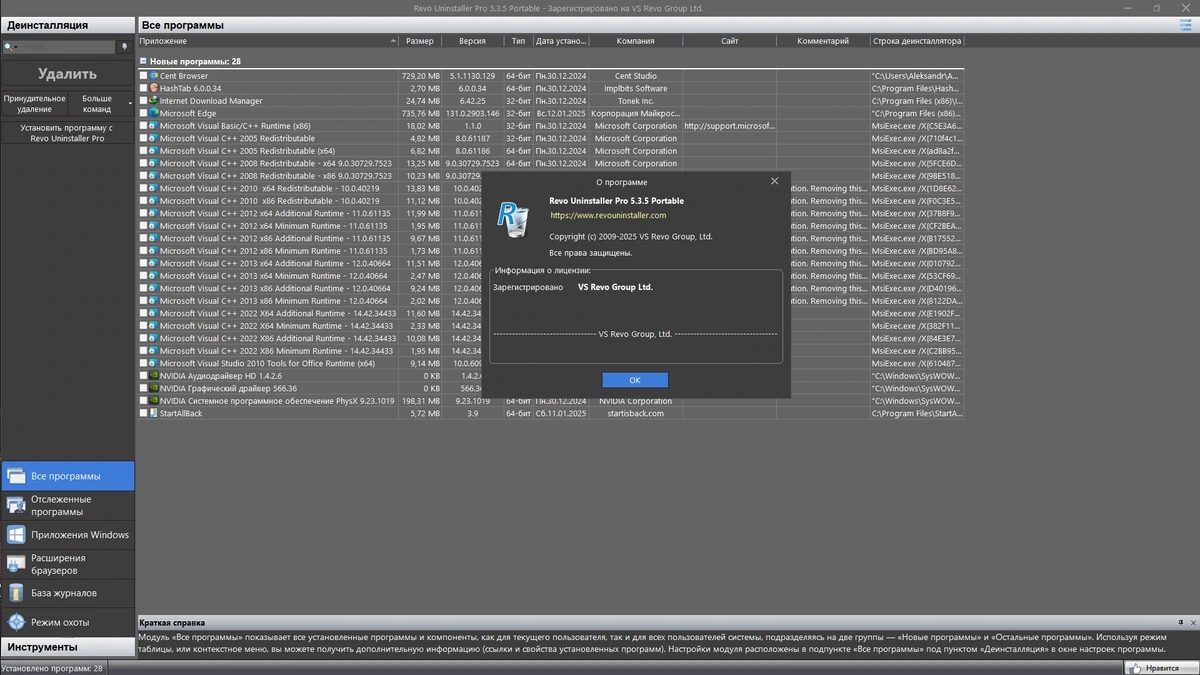This screenshot has width=1200, height=675.
Task: Select checkbox for Visual C++ 2005 Redistributable (x64)
Action: pos(143,151)
